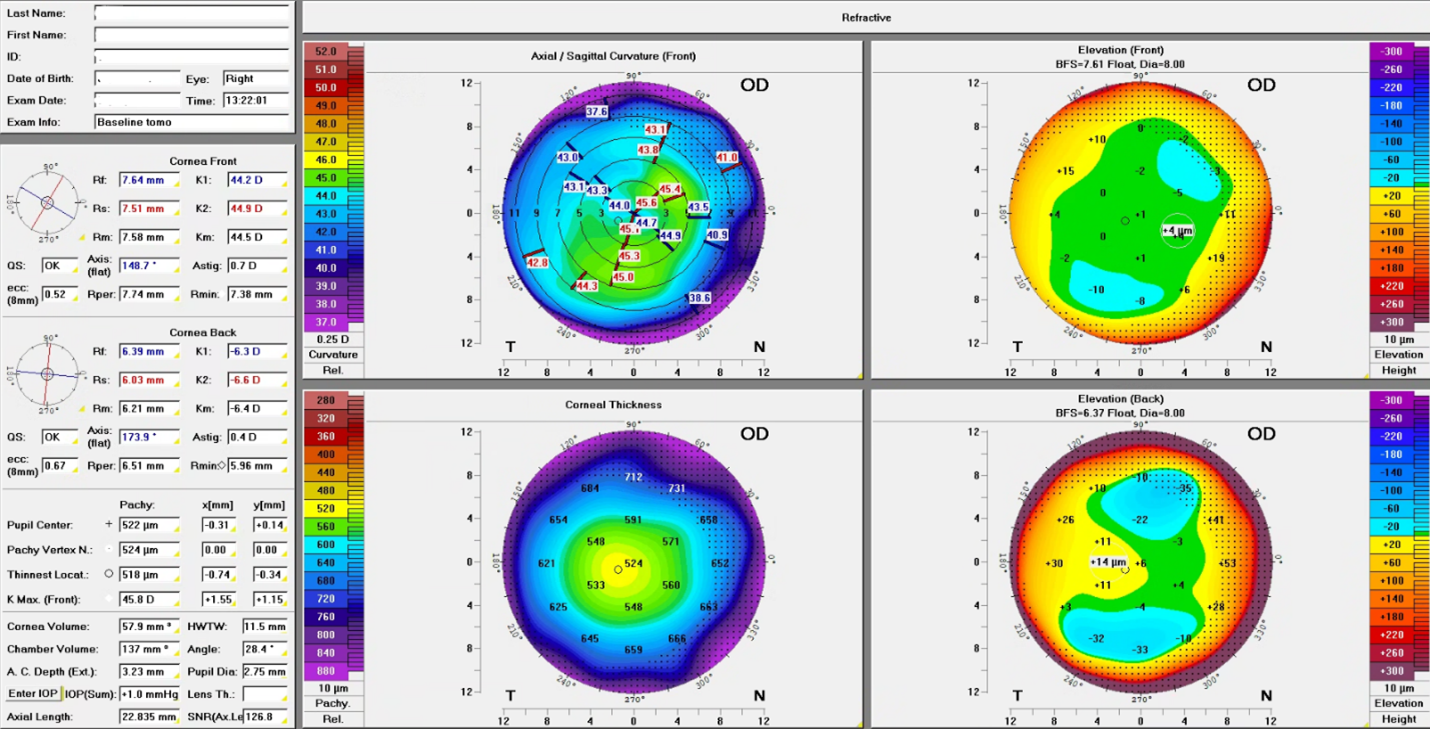1430x729 pixels.
Task: Click the Pupil Center cross symbol
Action: [x=109, y=525]
